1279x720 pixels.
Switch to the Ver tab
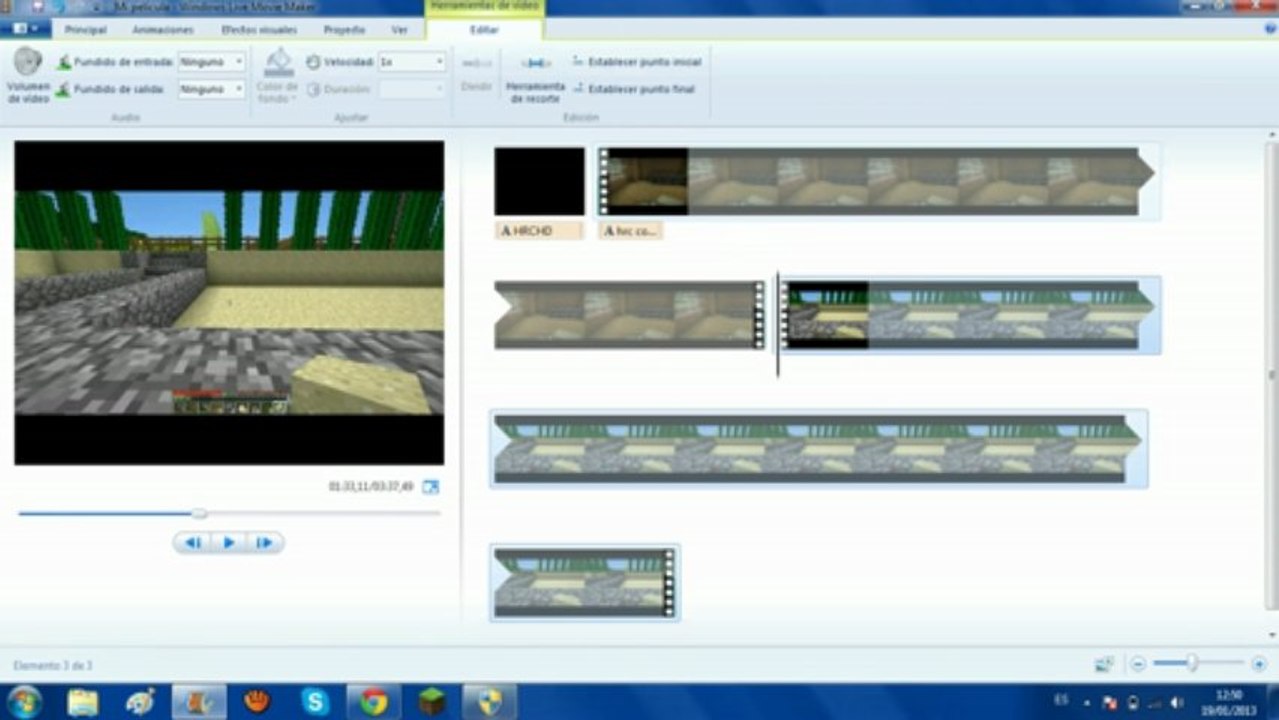pos(399,30)
